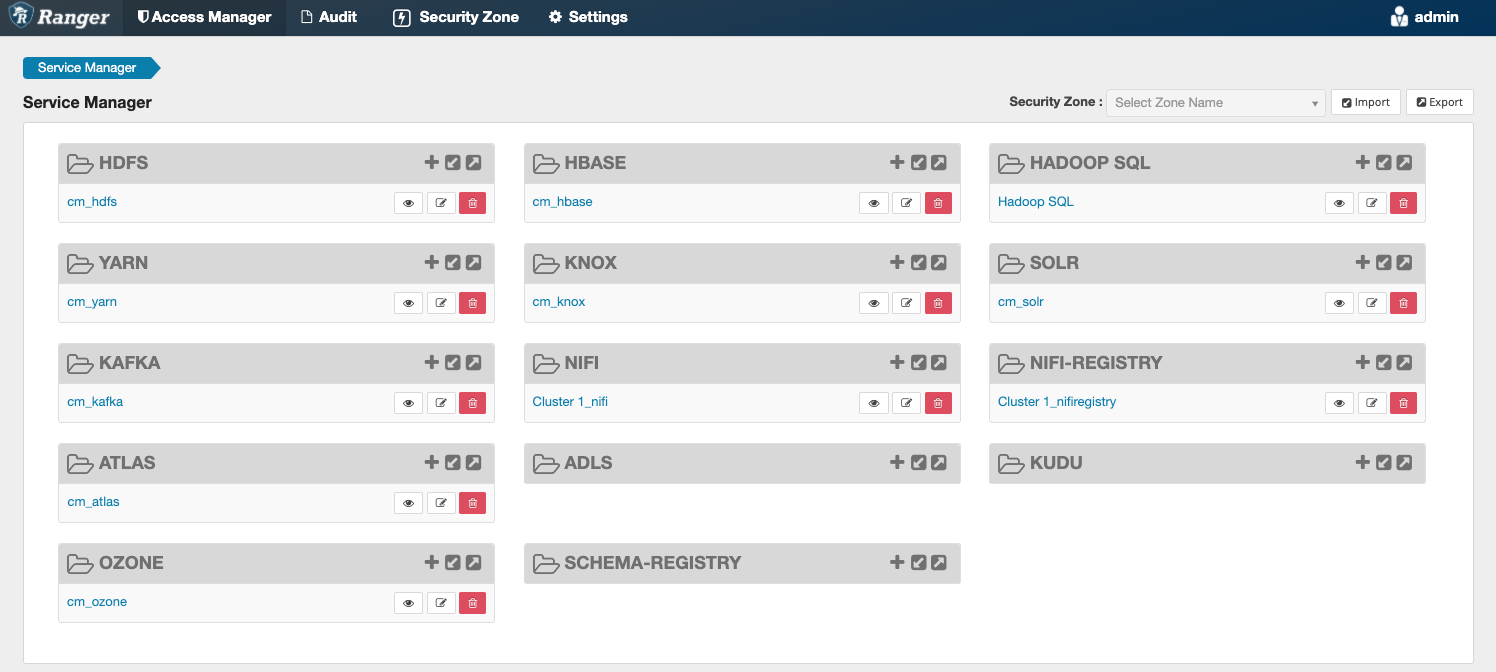
Task: Edit the cm_knox service
Action: (906, 303)
